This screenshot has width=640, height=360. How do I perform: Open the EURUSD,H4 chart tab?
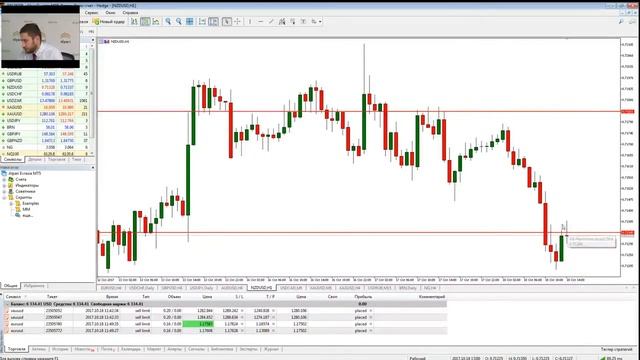click(111, 288)
